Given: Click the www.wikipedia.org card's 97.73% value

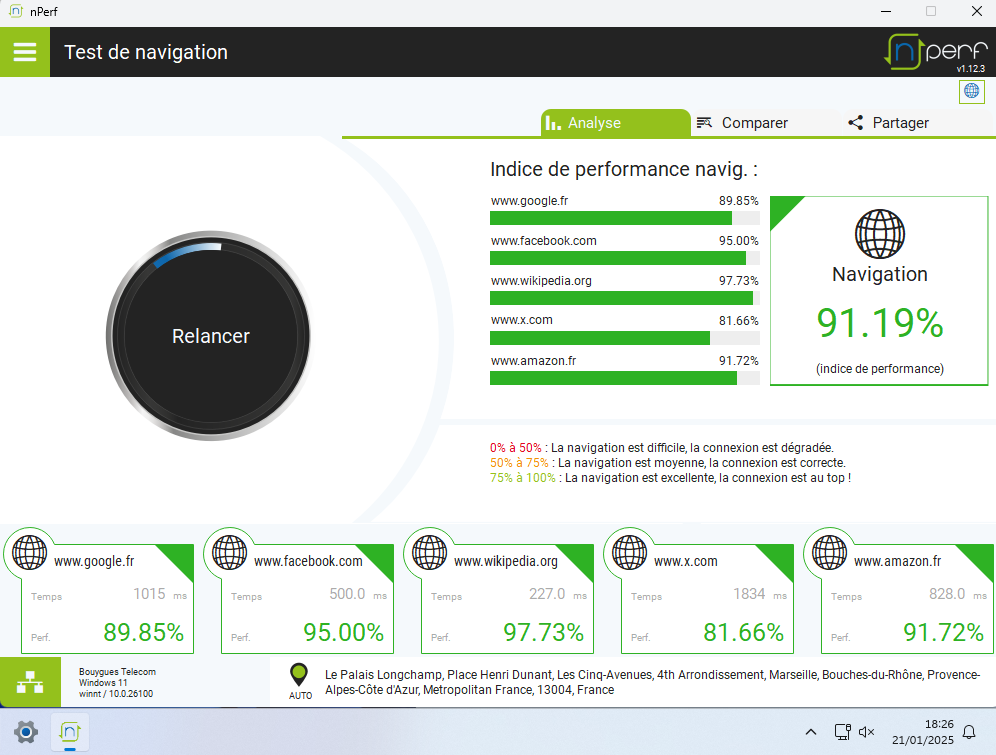Looking at the screenshot, I should pos(544,632).
